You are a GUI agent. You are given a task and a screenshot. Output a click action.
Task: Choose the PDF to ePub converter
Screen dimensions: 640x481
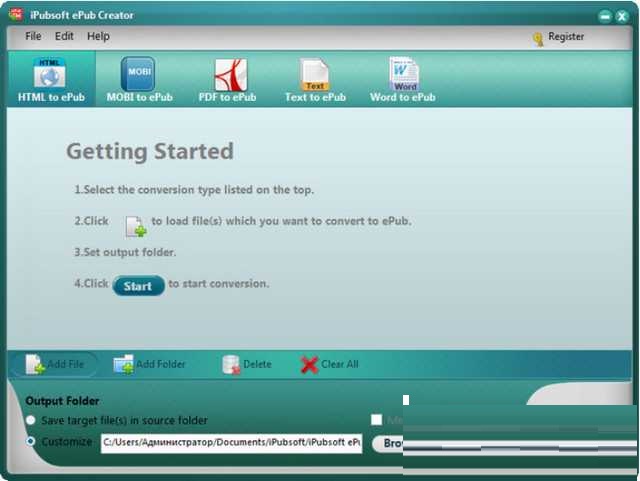click(x=227, y=79)
